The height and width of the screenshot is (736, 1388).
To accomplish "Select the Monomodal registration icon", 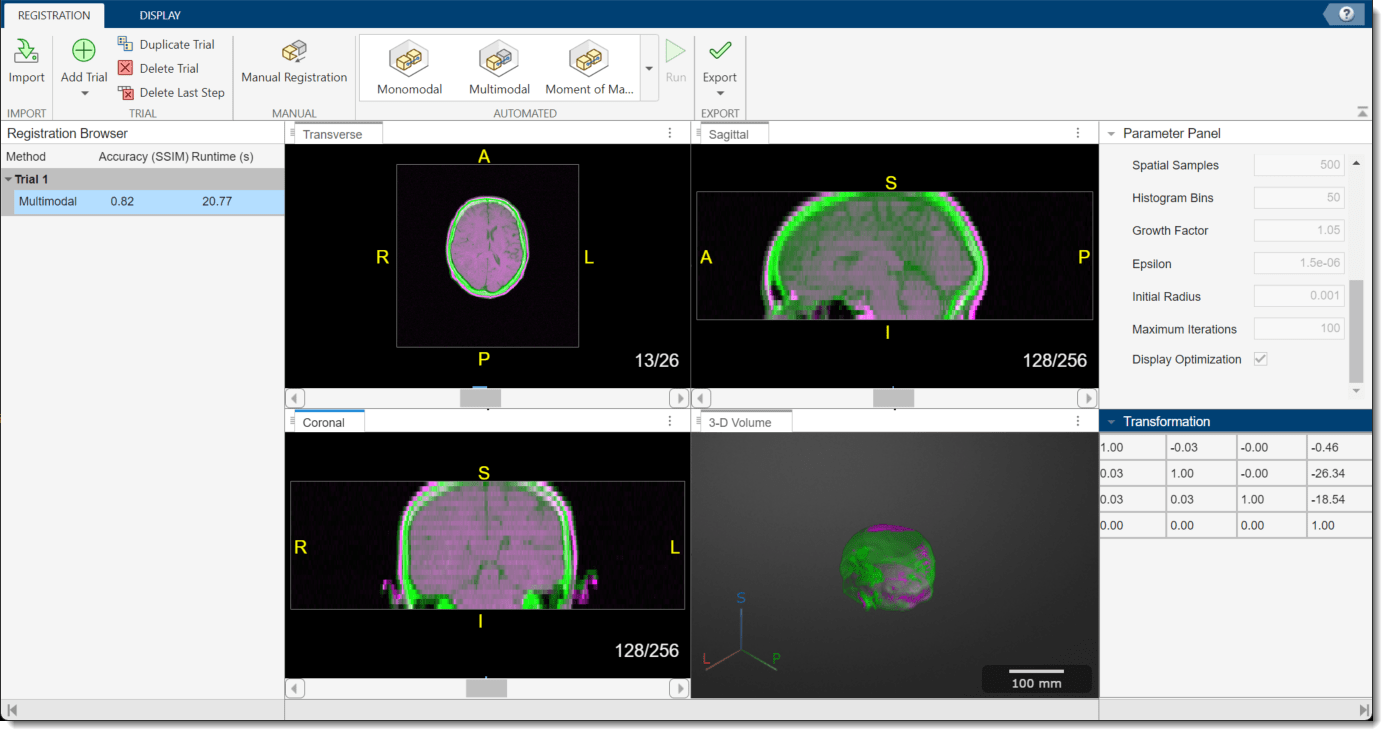I will 409,60.
